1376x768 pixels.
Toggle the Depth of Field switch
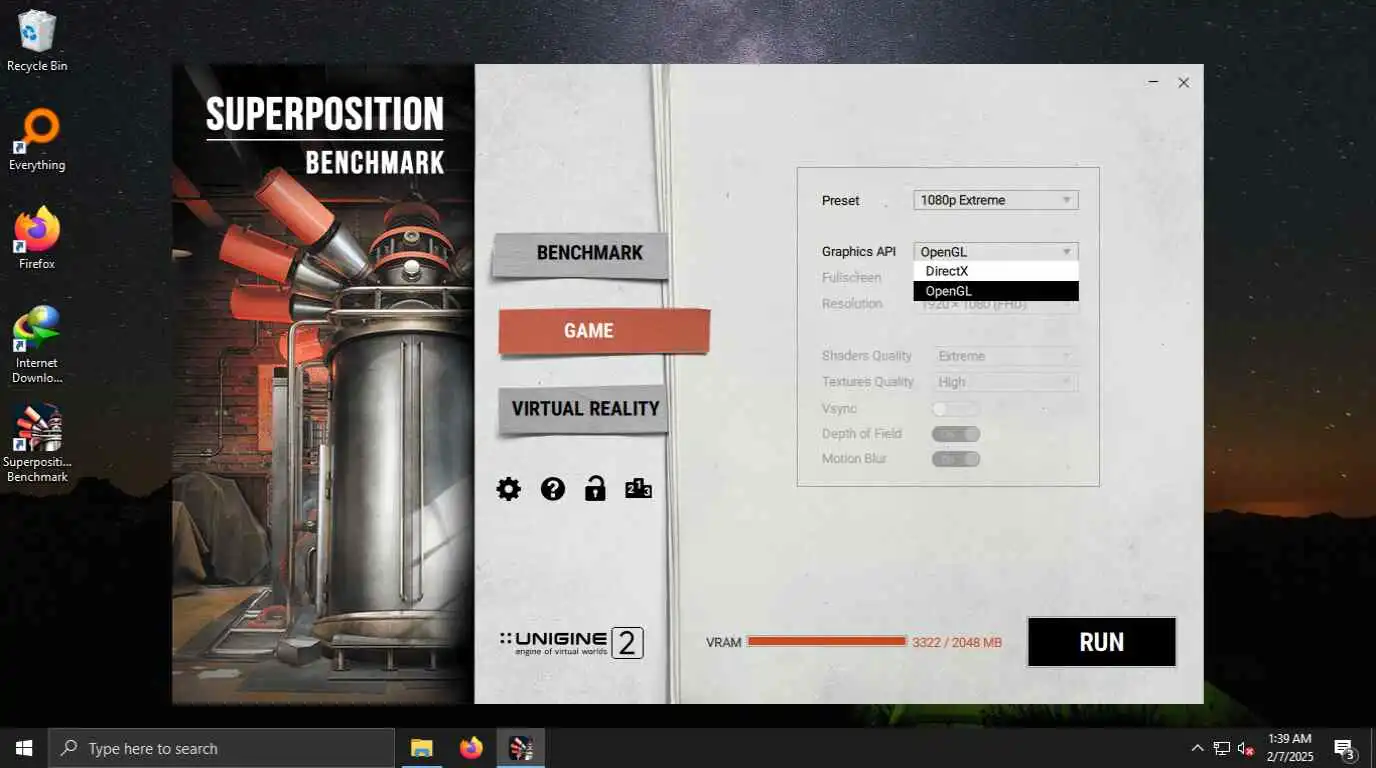coord(955,434)
